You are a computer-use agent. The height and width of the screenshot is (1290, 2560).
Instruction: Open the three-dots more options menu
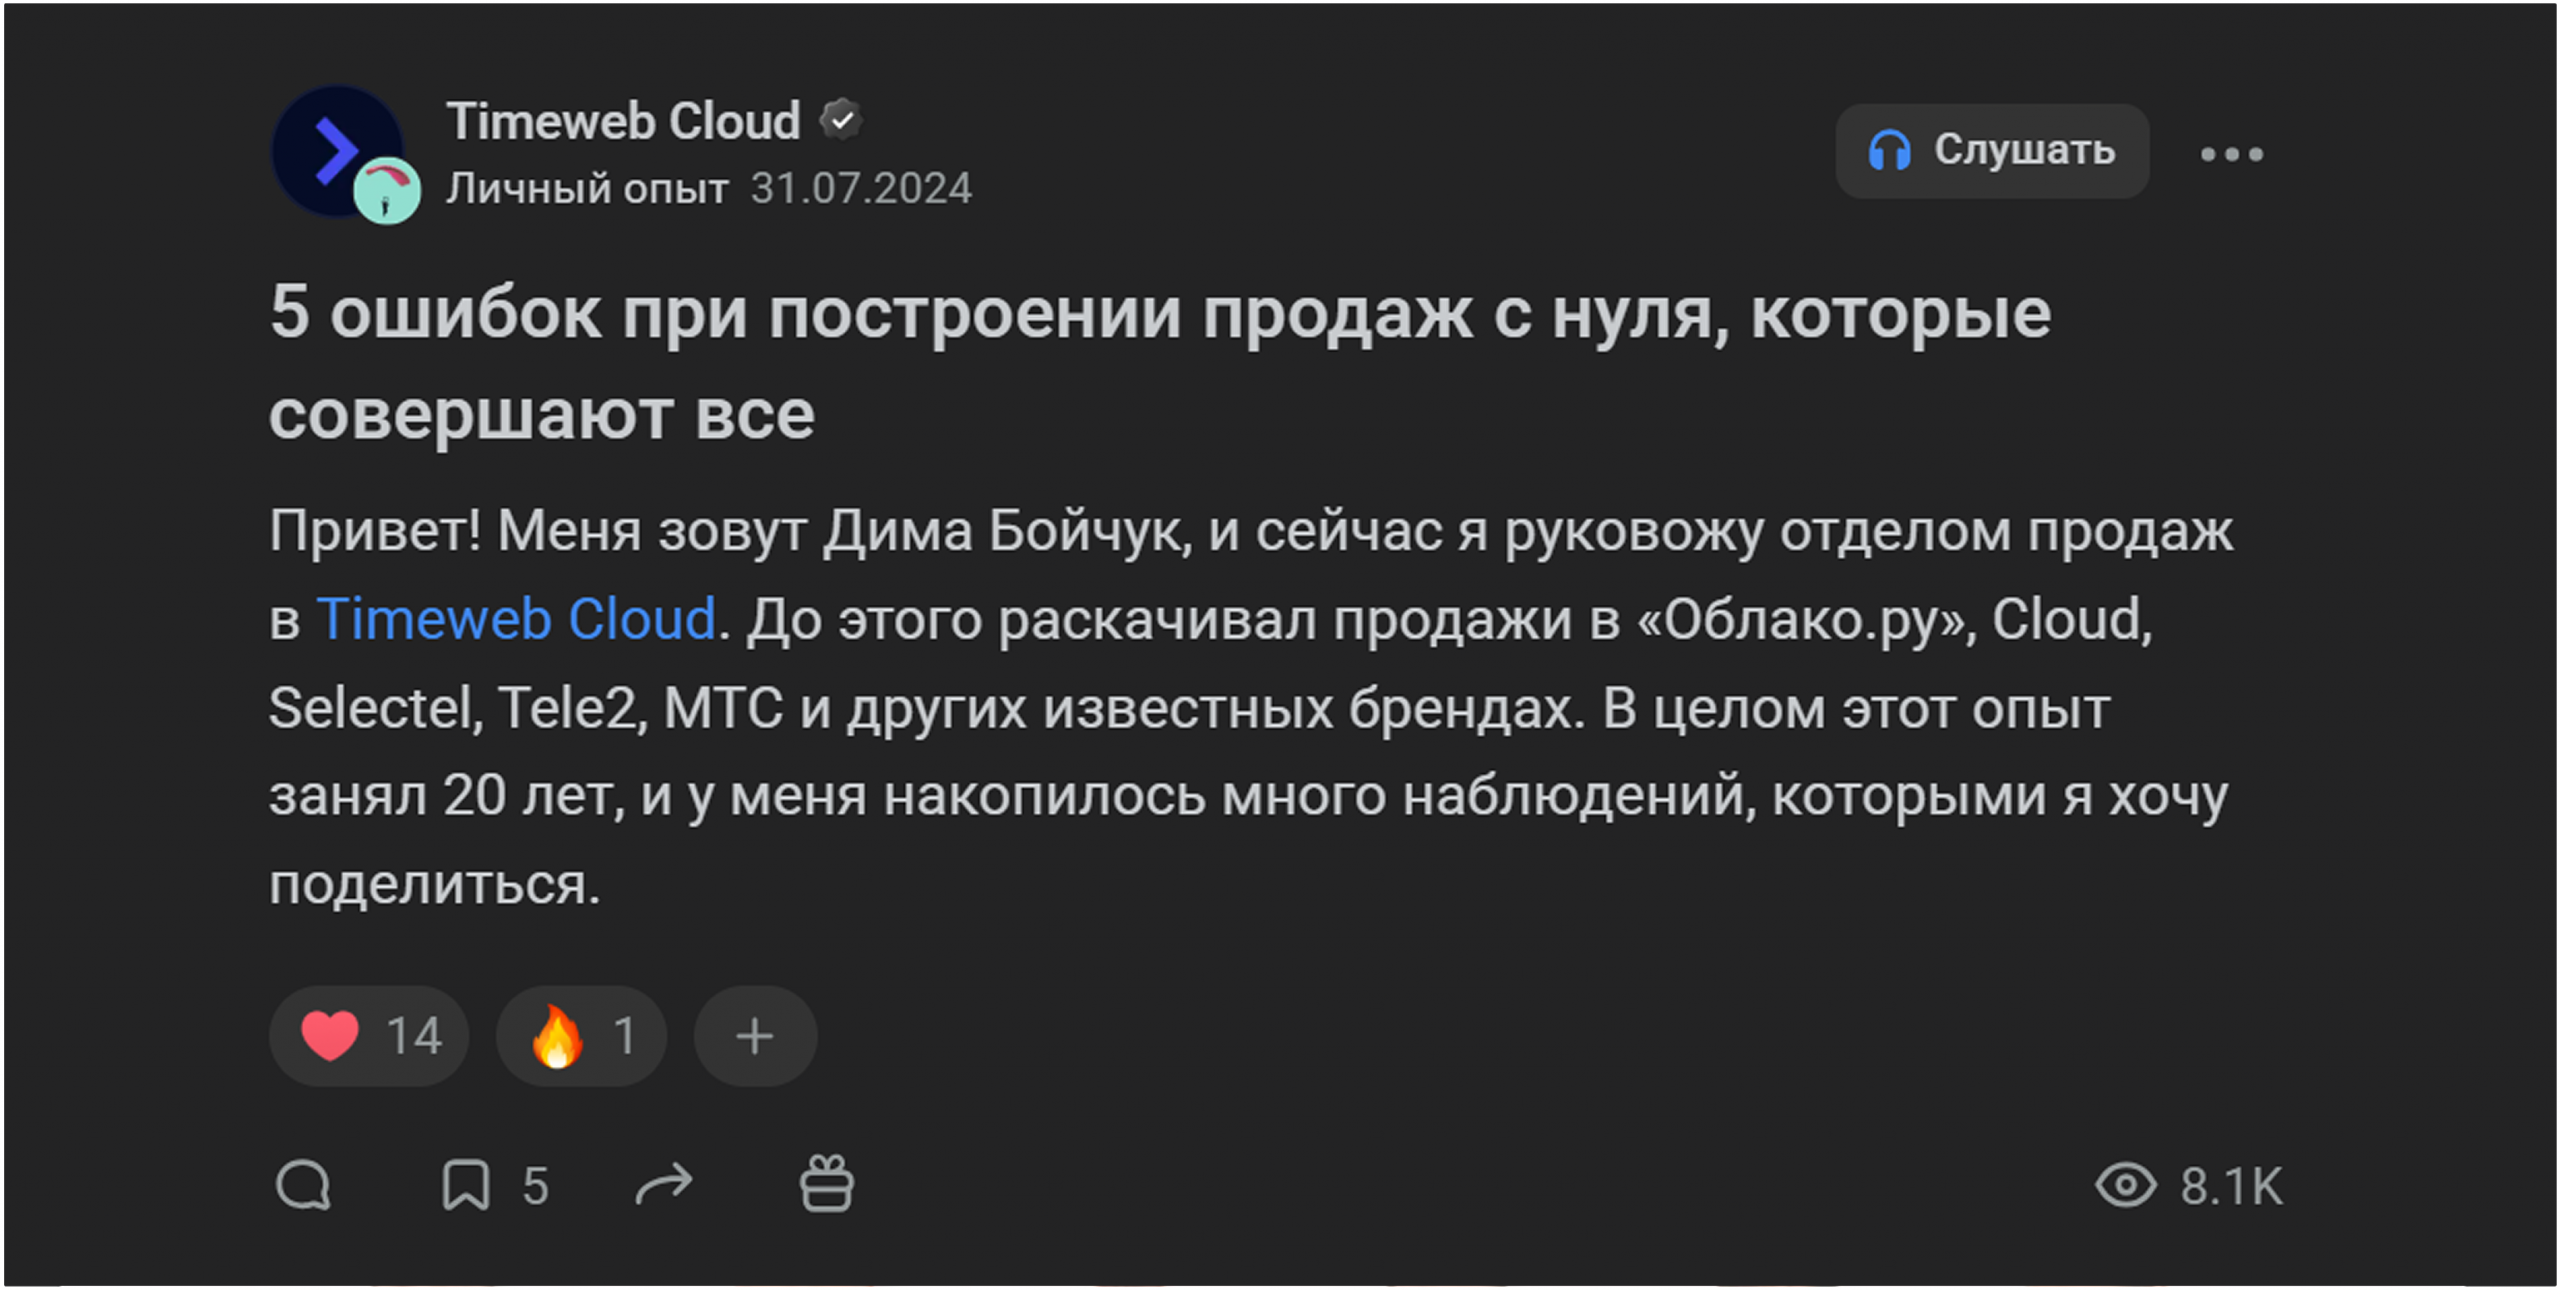pyautogui.click(x=2232, y=154)
